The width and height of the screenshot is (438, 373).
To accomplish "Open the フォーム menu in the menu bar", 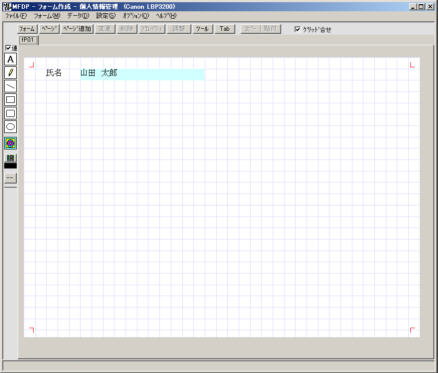I will click(x=47, y=16).
